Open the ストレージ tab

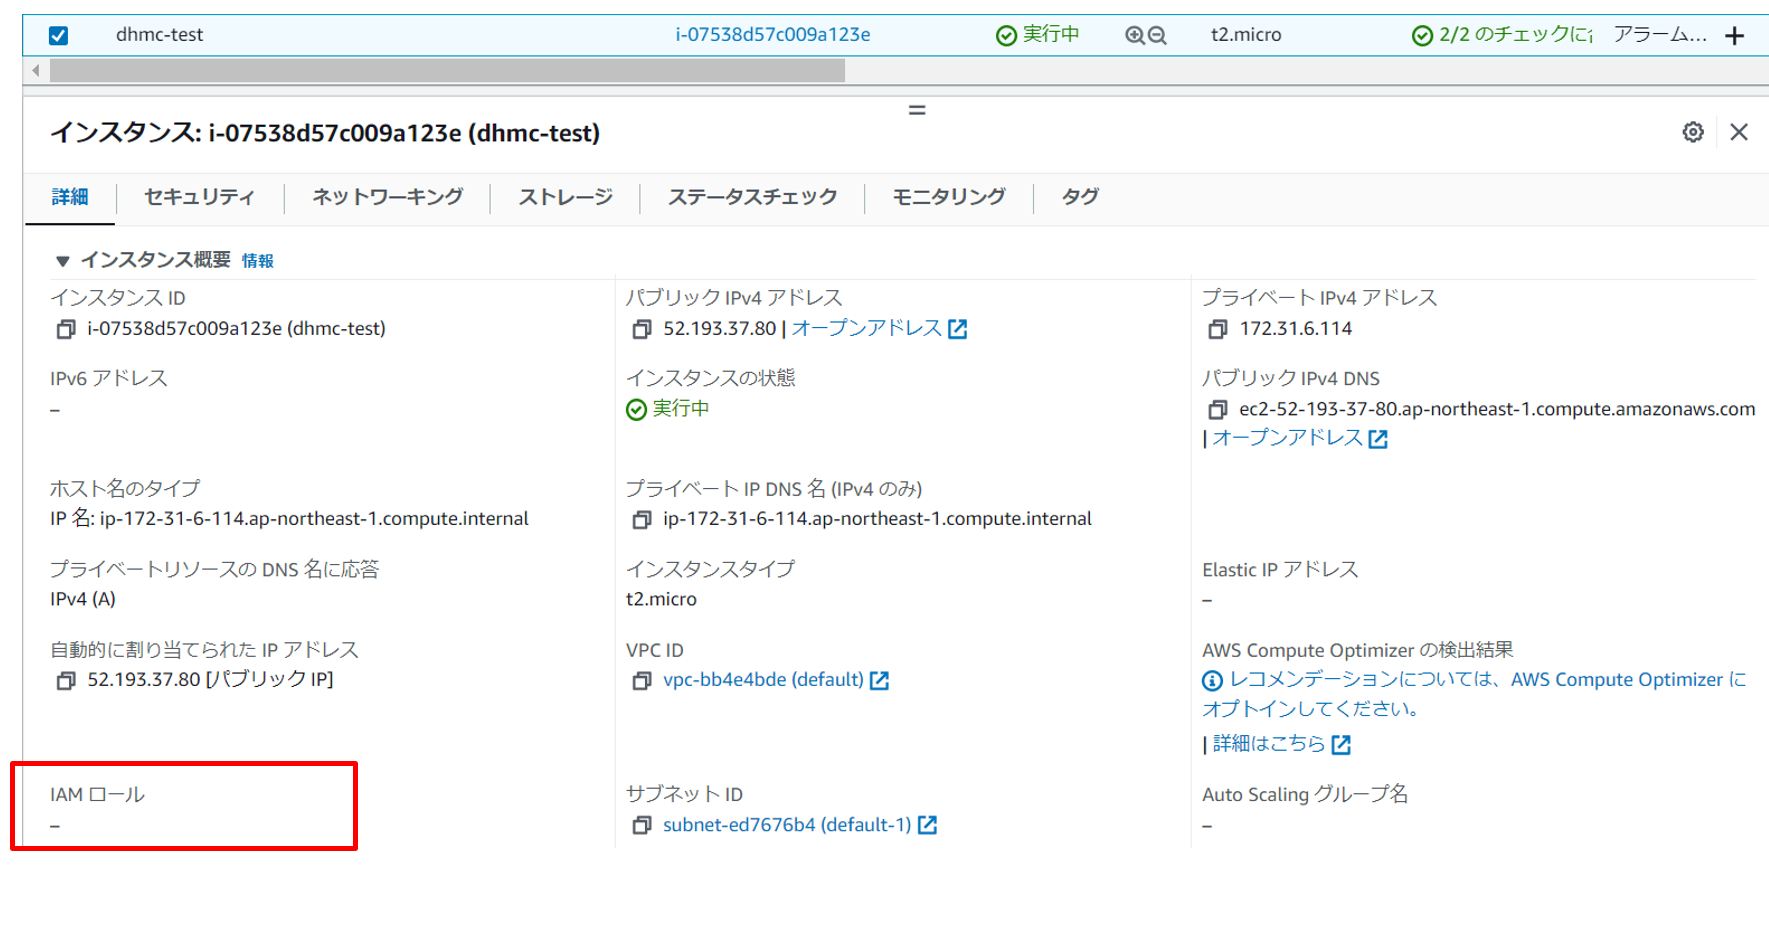[565, 197]
